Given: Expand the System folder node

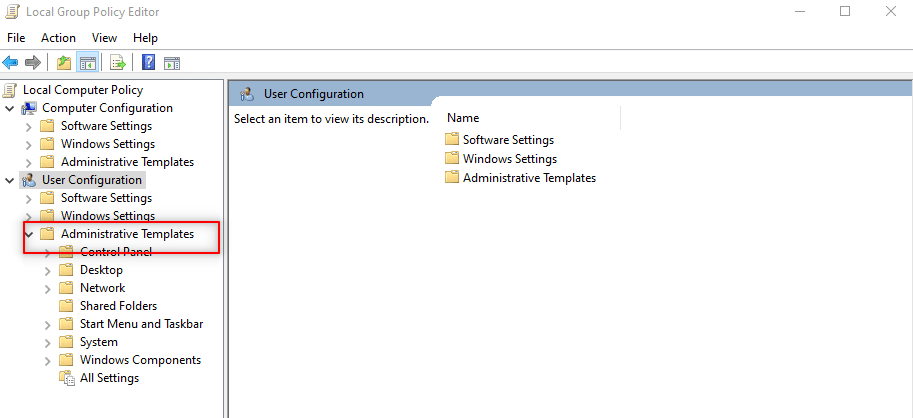Looking at the screenshot, I should [x=48, y=343].
